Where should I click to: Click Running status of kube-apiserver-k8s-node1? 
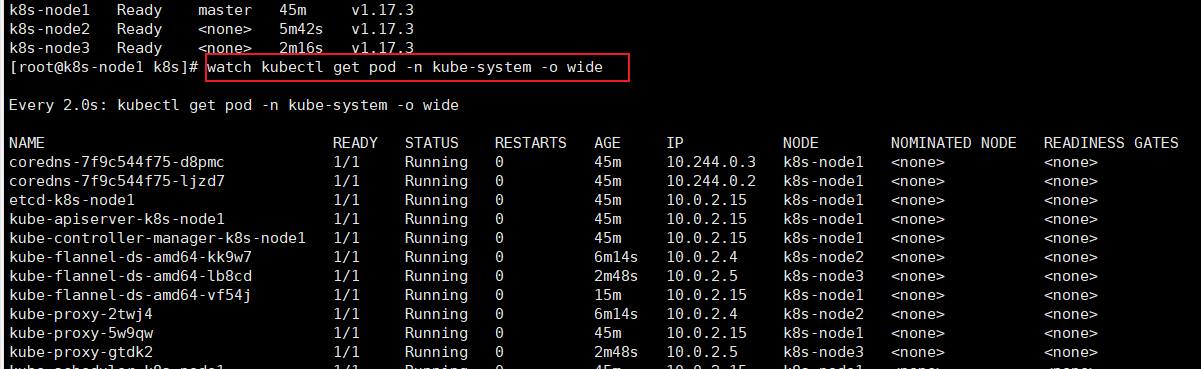click(436, 219)
